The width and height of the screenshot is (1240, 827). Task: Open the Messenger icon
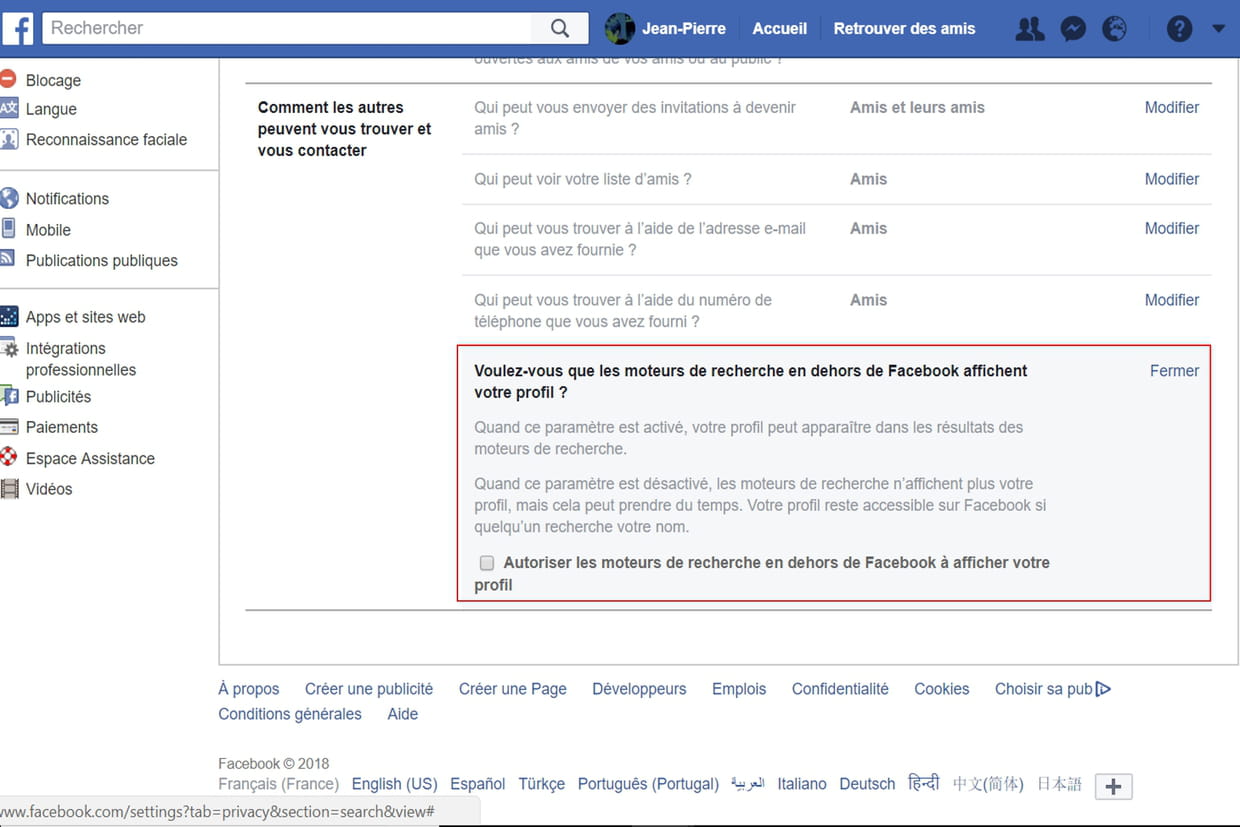click(x=1073, y=29)
